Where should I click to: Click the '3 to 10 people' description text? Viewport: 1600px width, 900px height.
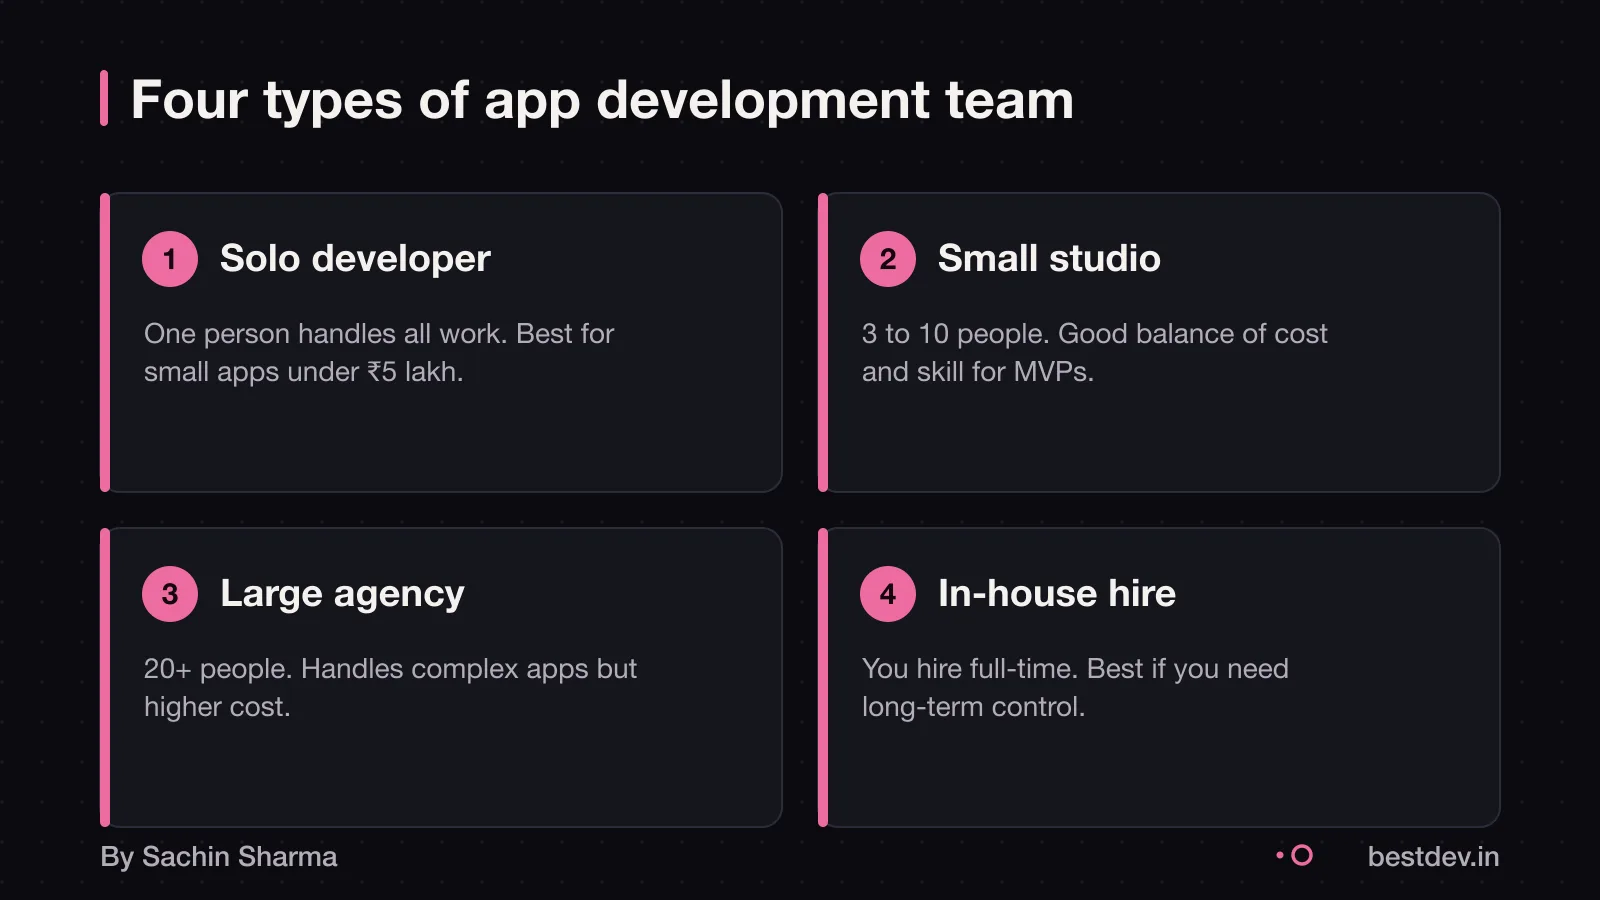[x=1095, y=352]
